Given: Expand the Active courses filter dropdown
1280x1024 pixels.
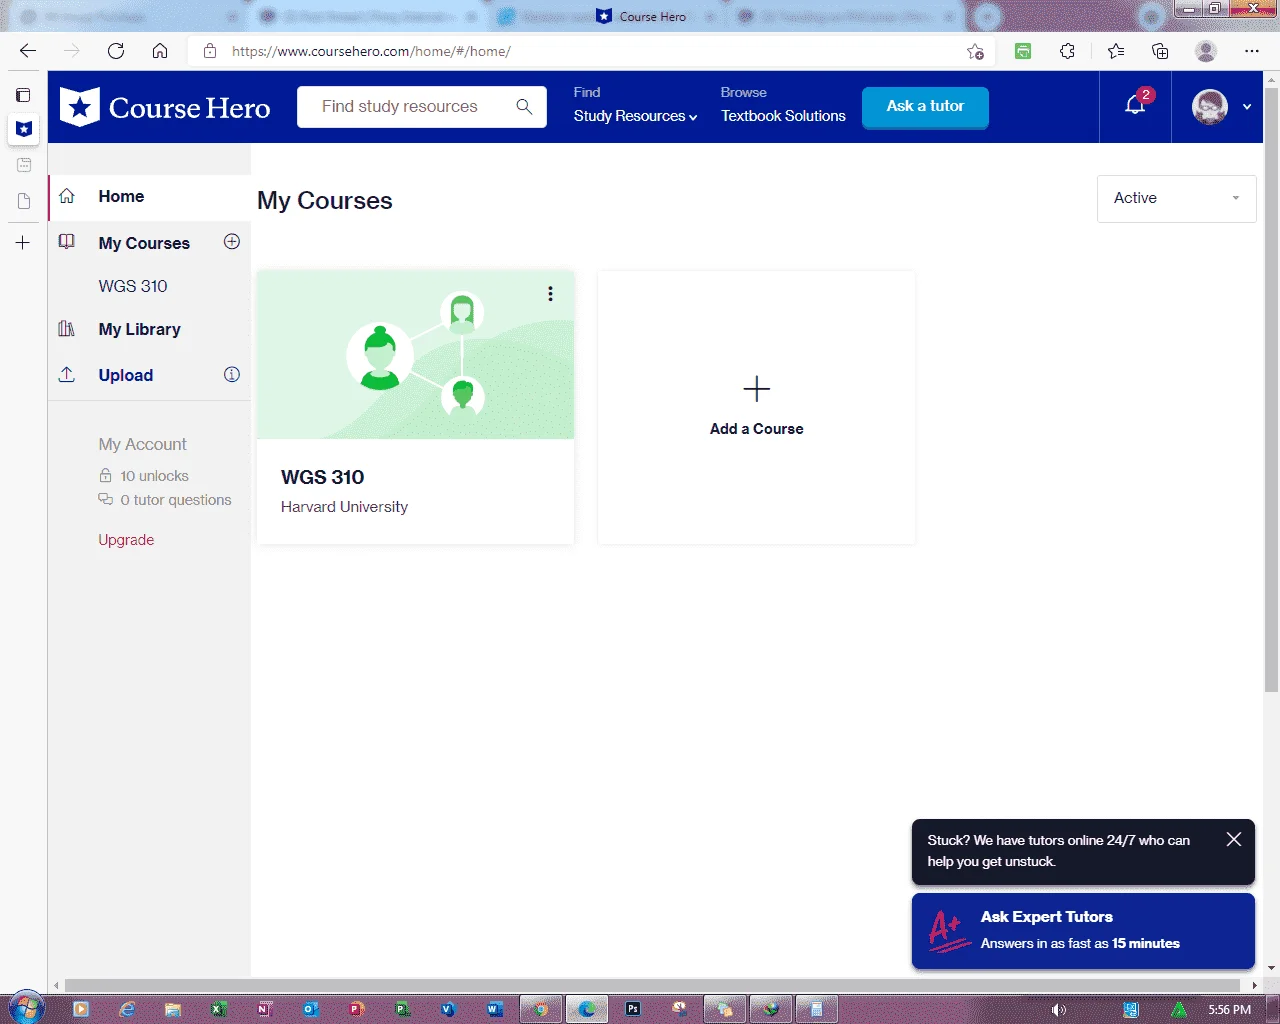Looking at the screenshot, I should click(x=1177, y=199).
